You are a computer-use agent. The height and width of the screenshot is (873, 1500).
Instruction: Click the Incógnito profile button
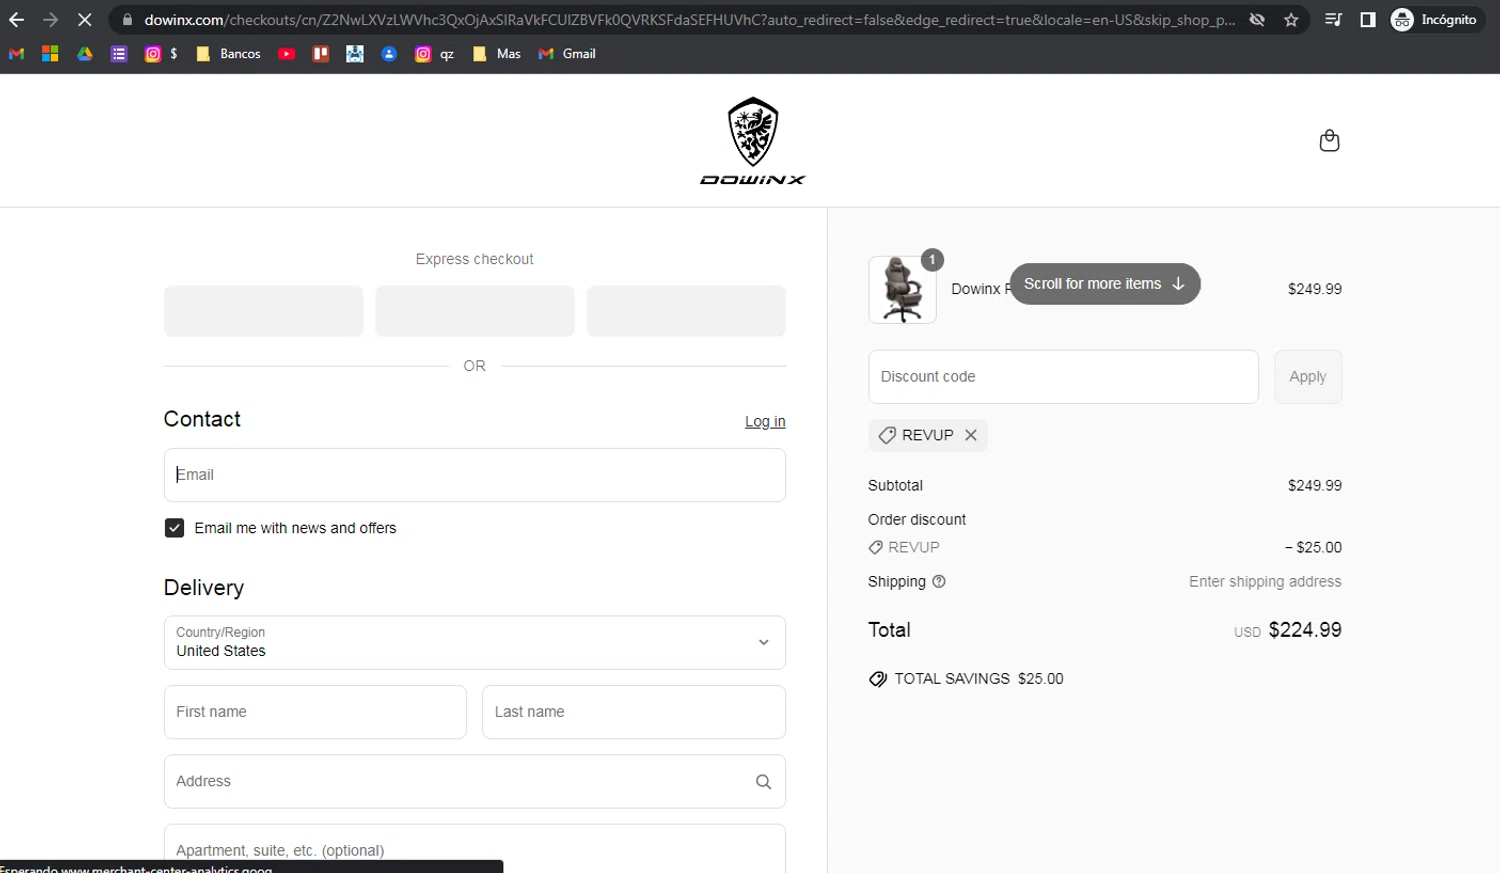click(1434, 20)
